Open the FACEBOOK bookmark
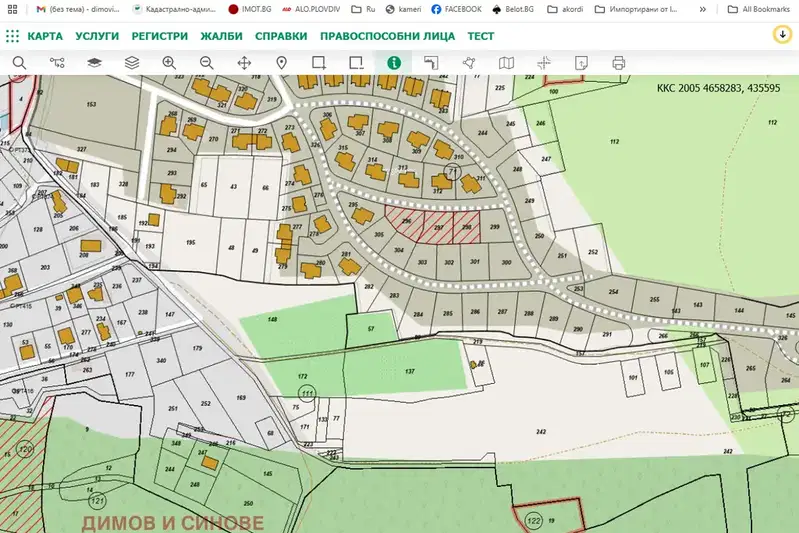 pos(456,9)
